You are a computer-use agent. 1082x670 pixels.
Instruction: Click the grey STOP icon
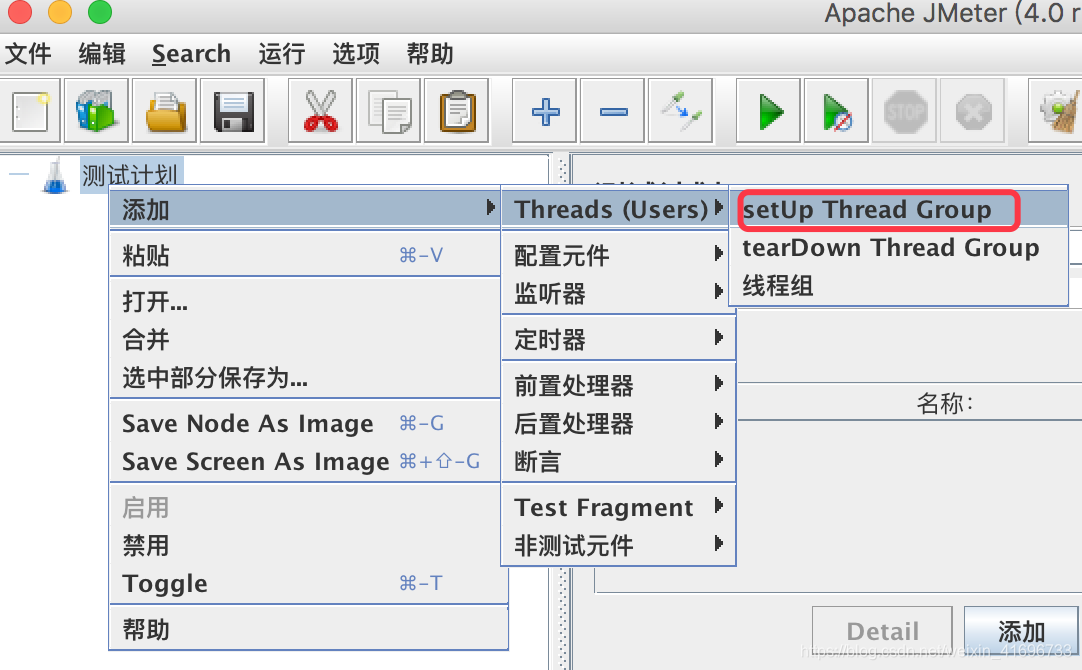905,111
